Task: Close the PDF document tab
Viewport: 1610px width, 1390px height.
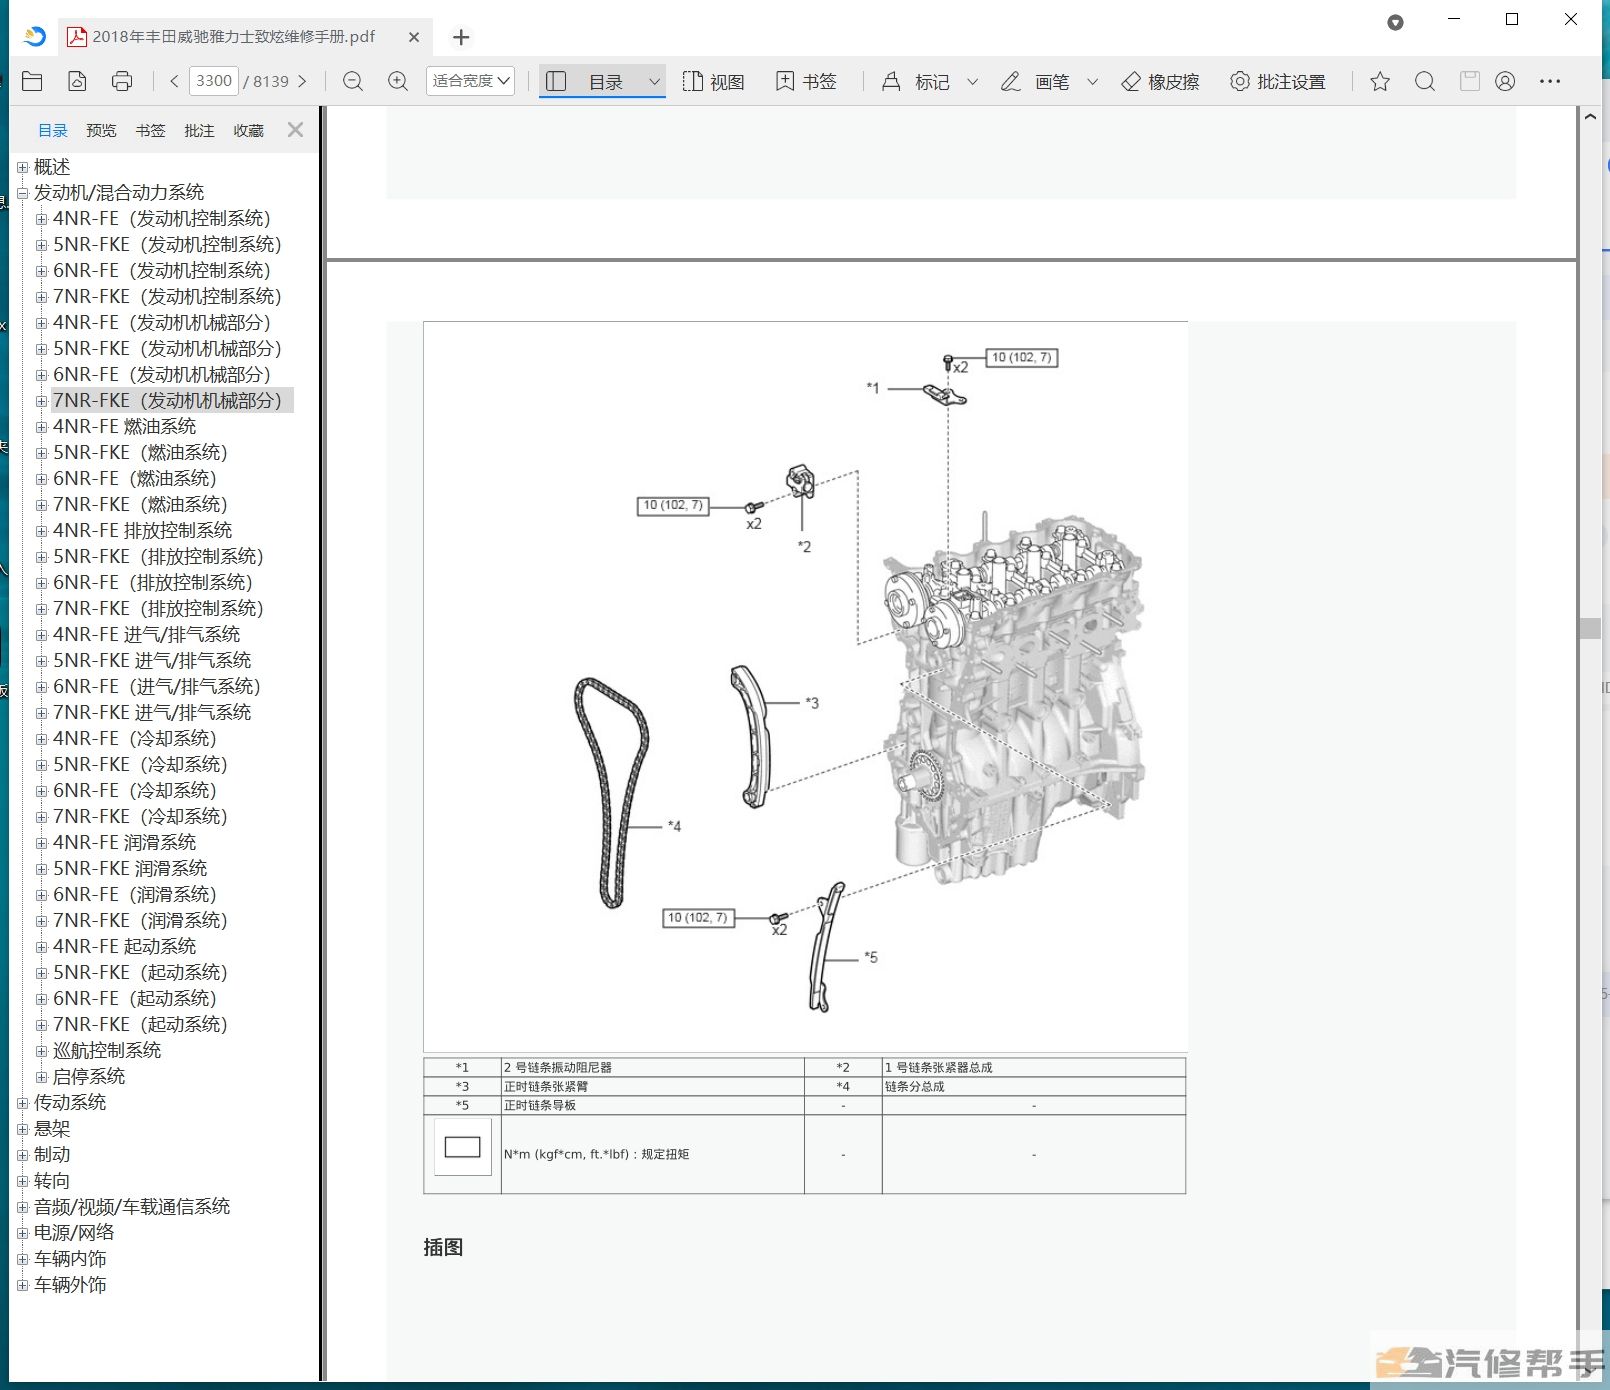Action: (x=414, y=37)
